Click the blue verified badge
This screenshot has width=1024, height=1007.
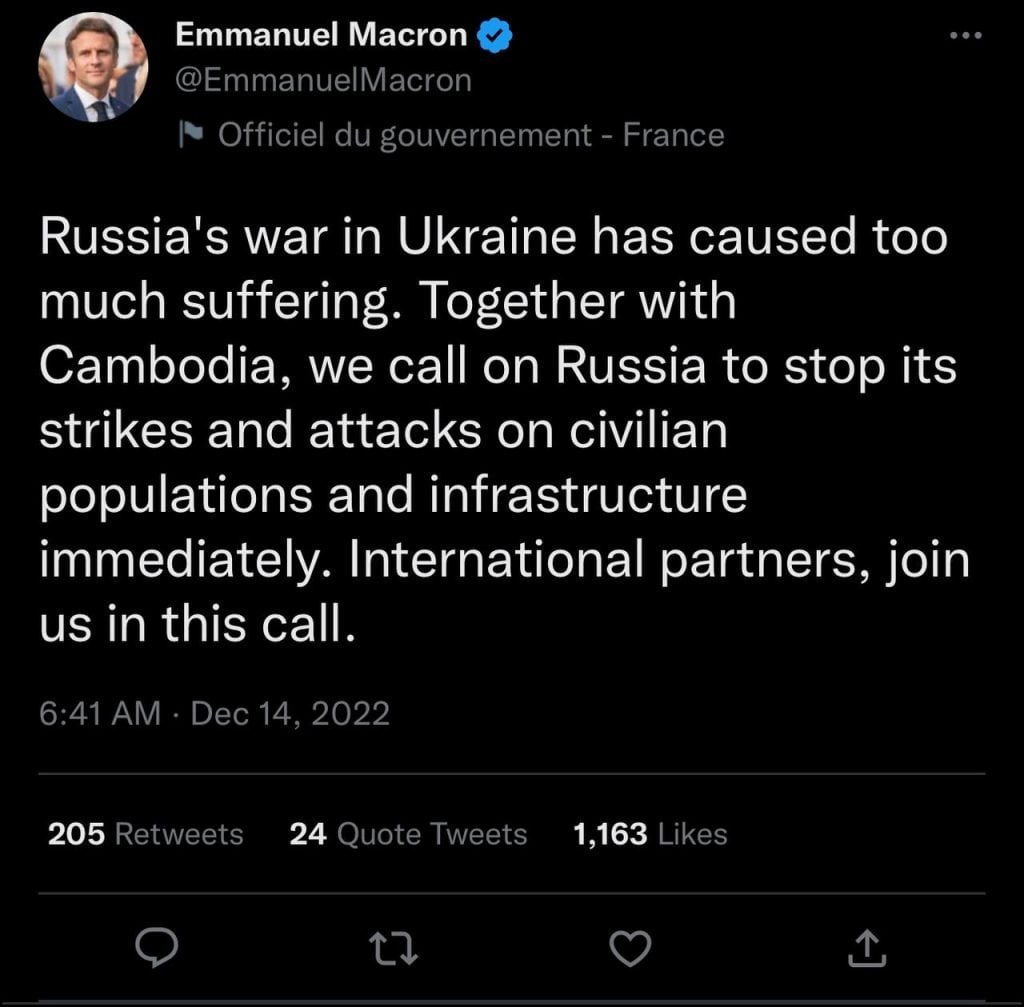pyautogui.click(x=495, y=35)
